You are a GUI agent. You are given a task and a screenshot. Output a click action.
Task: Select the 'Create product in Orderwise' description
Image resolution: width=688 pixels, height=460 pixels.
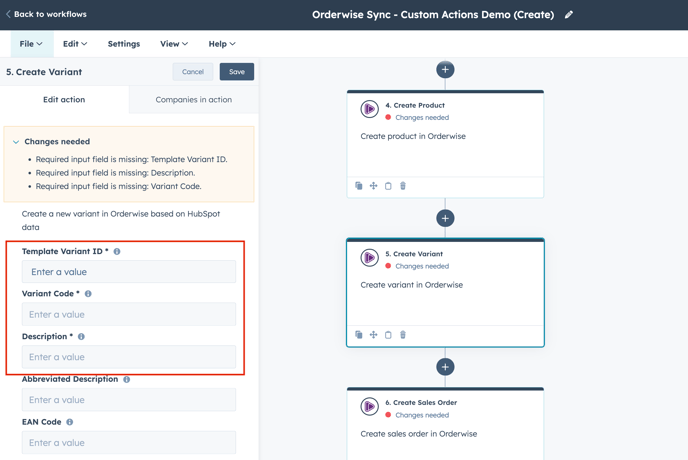pyautogui.click(x=413, y=137)
